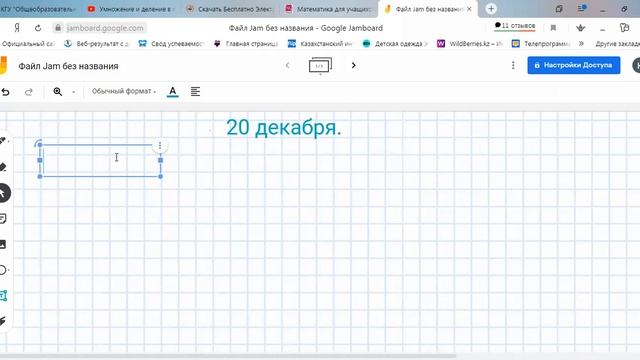Screen dimensions: 640x360
Task: Open the browser extensions crown icon
Action: pos(580,28)
